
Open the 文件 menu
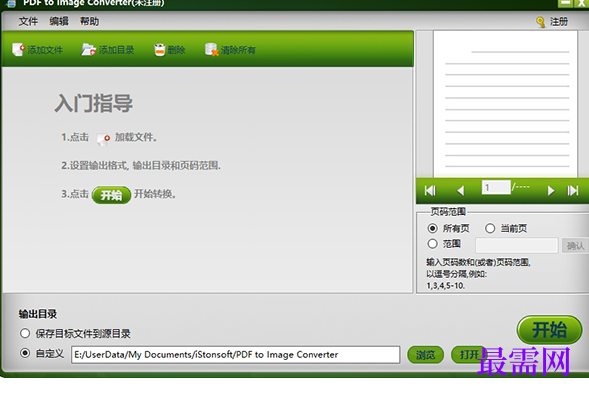(x=28, y=21)
